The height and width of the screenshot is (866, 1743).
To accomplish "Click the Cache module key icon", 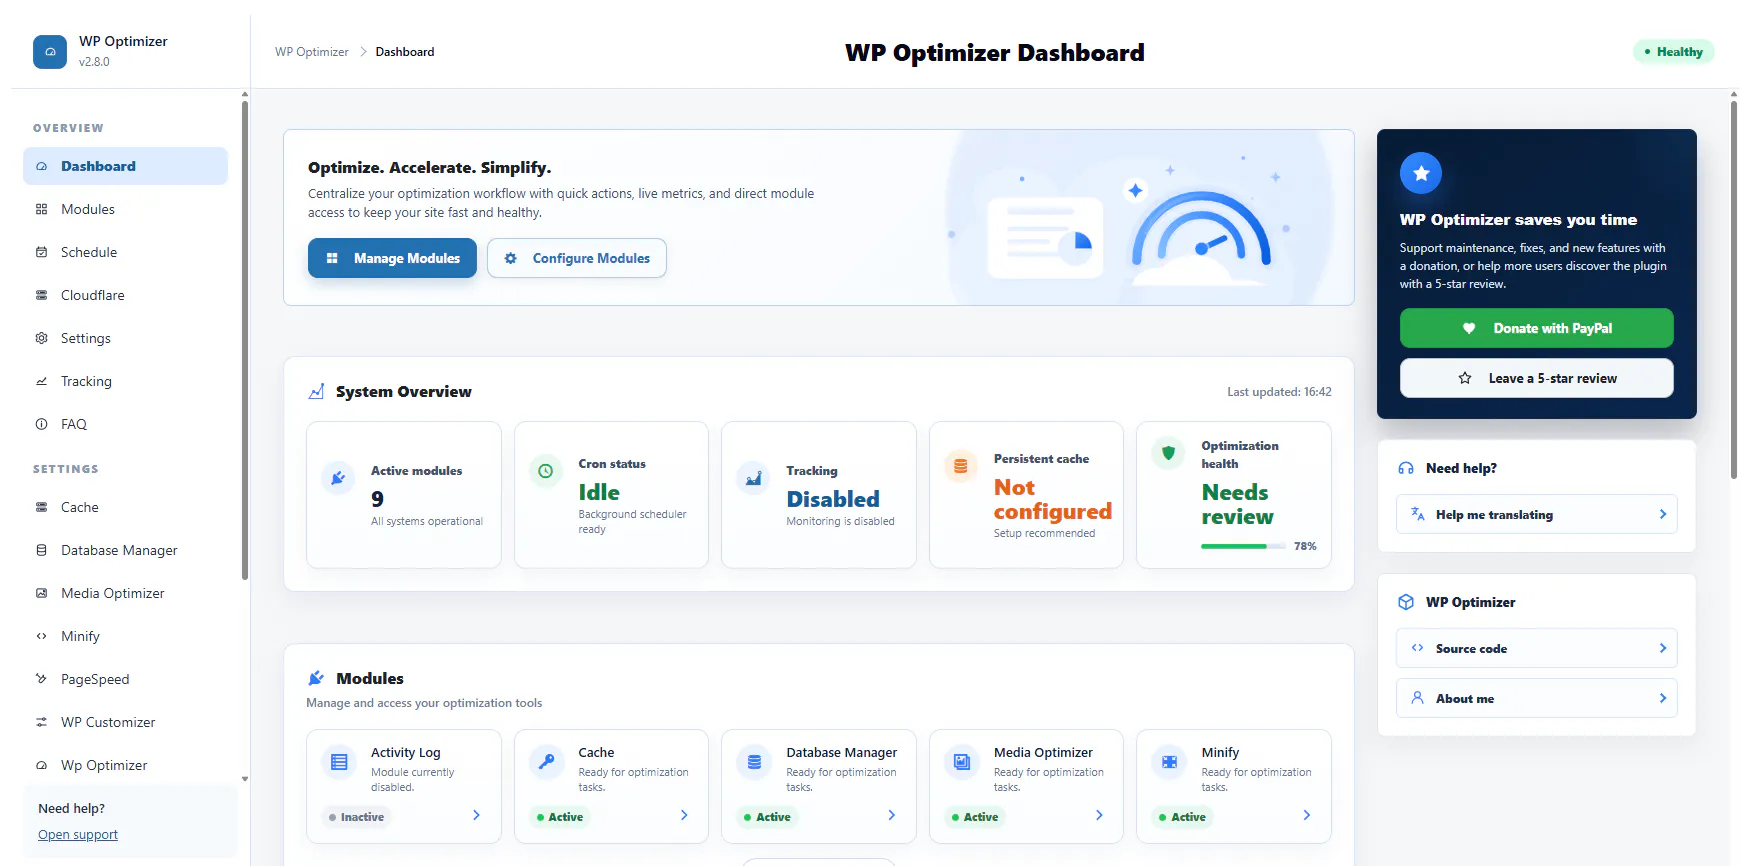I will (546, 762).
